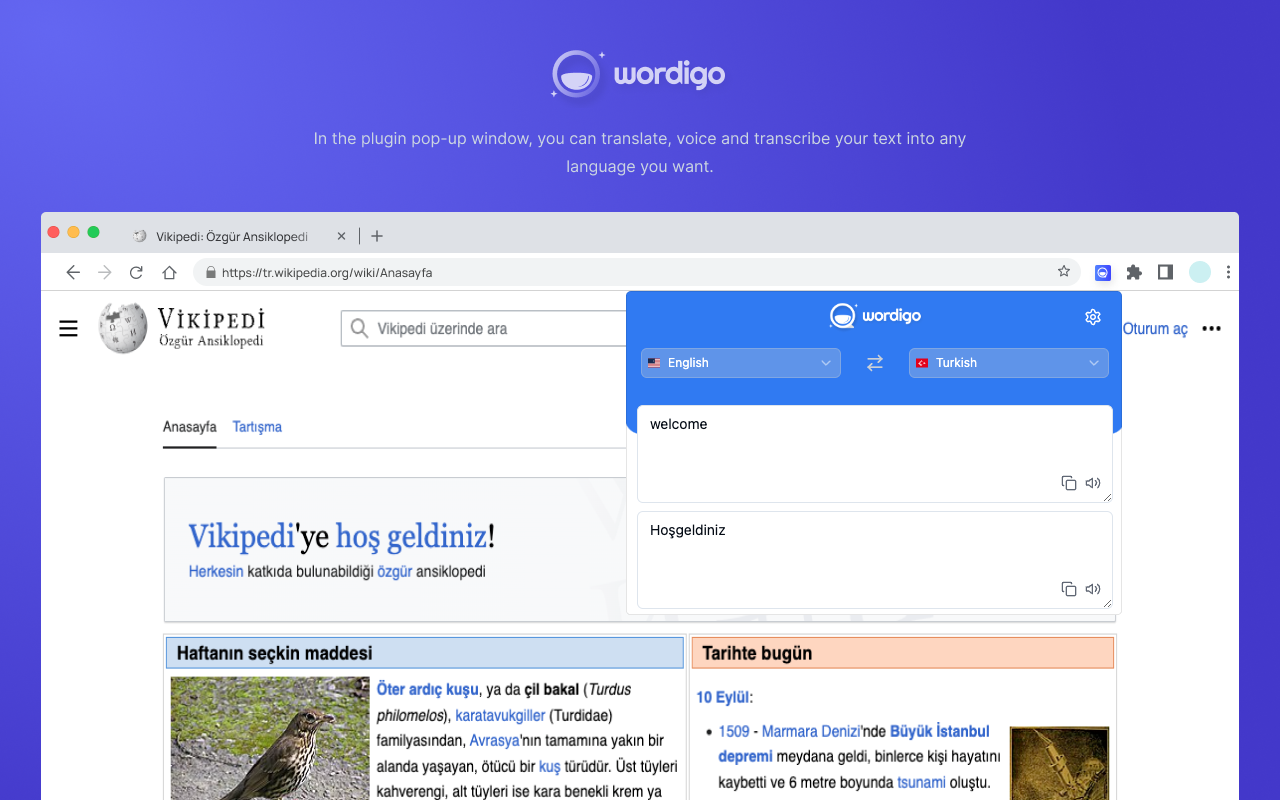The image size is (1280, 800).
Task: Click Wordigo logo in popup header
Action: pyautogui.click(x=875, y=316)
